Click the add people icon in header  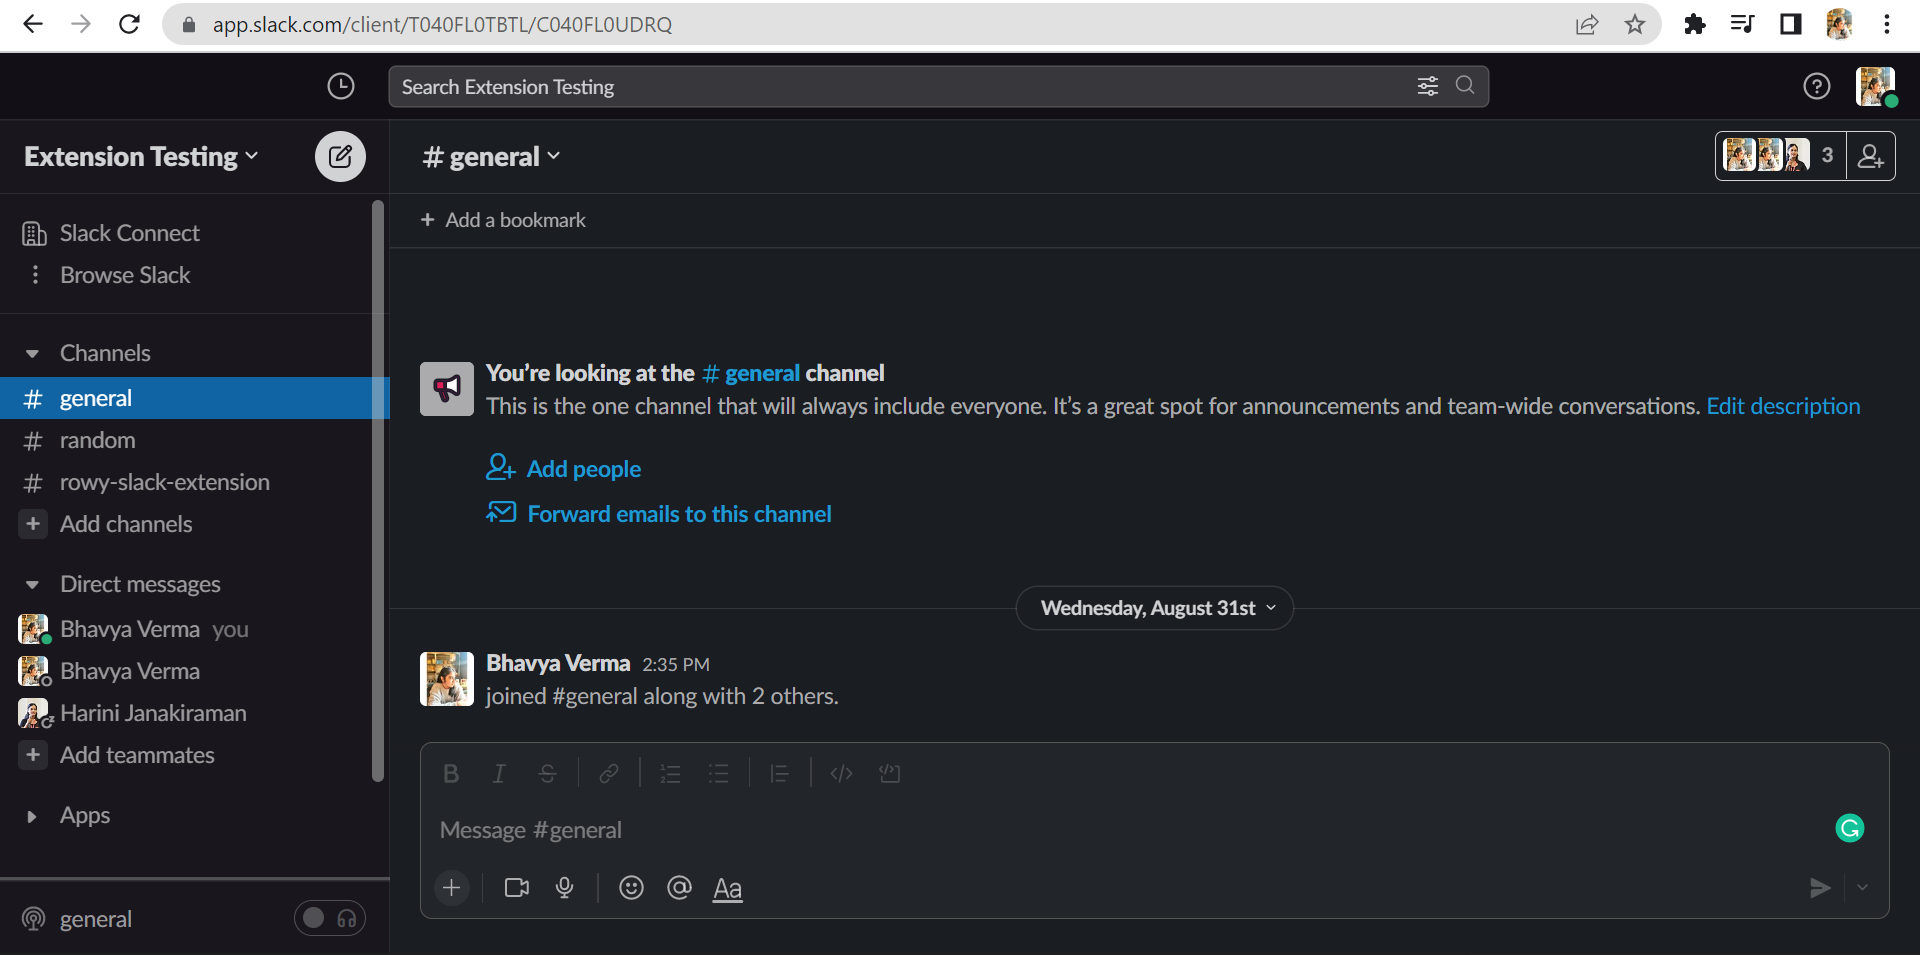(x=1870, y=156)
